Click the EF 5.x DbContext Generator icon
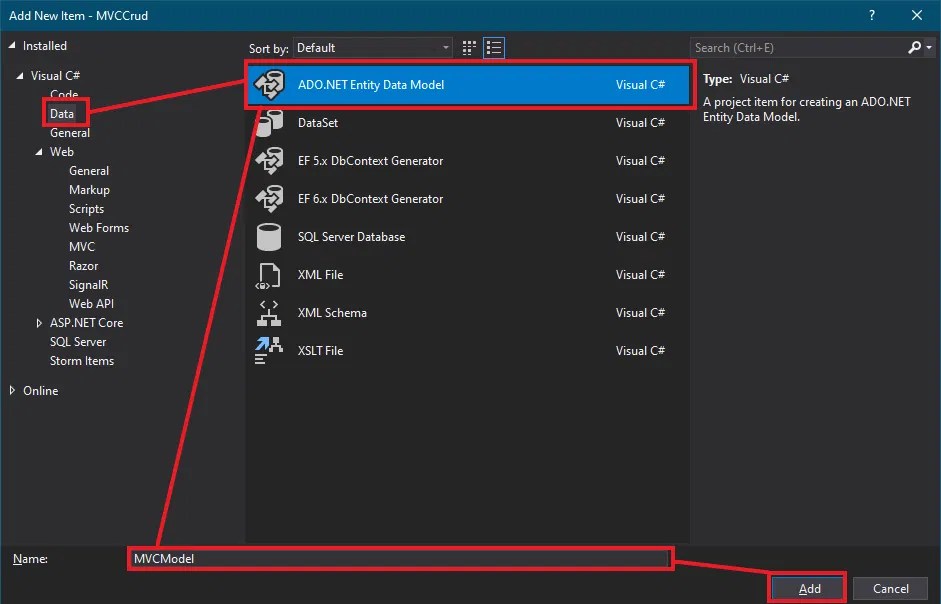941x604 pixels. click(x=269, y=161)
